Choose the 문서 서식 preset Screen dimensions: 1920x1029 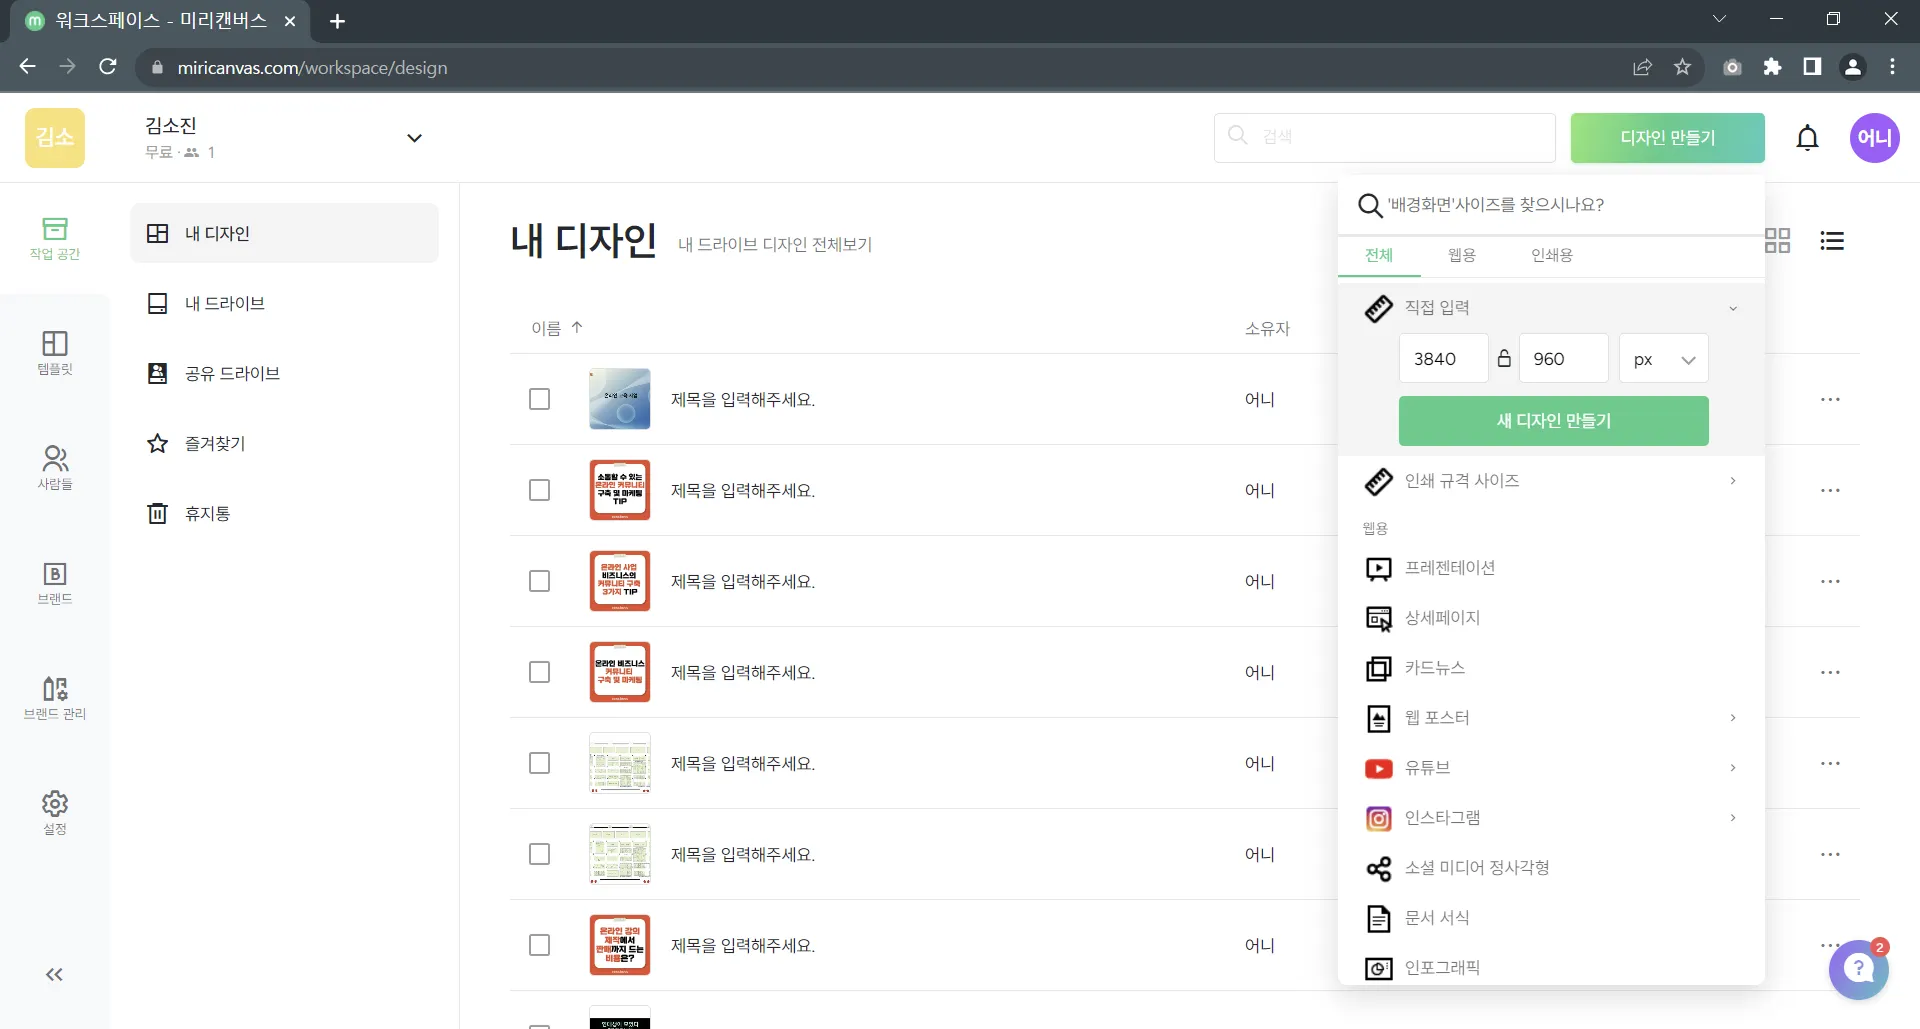tap(1552, 918)
